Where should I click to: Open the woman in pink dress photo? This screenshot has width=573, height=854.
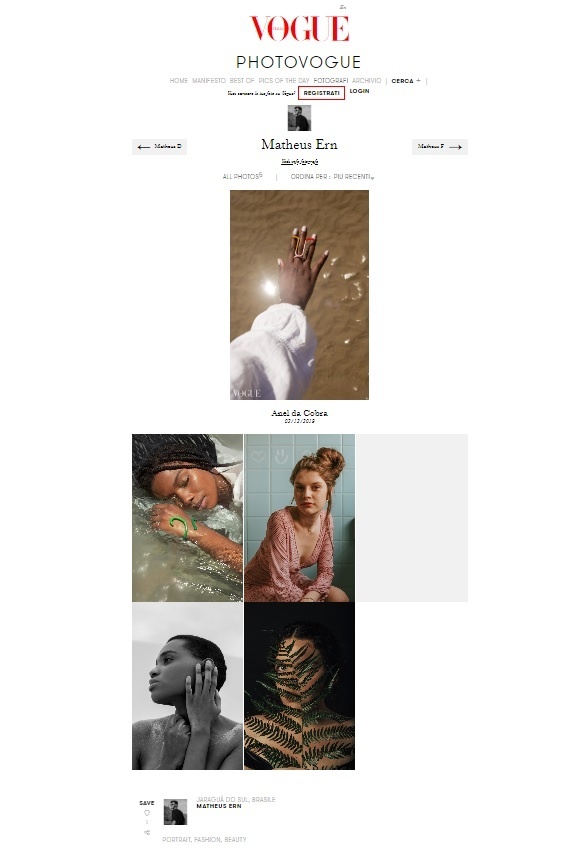299,518
